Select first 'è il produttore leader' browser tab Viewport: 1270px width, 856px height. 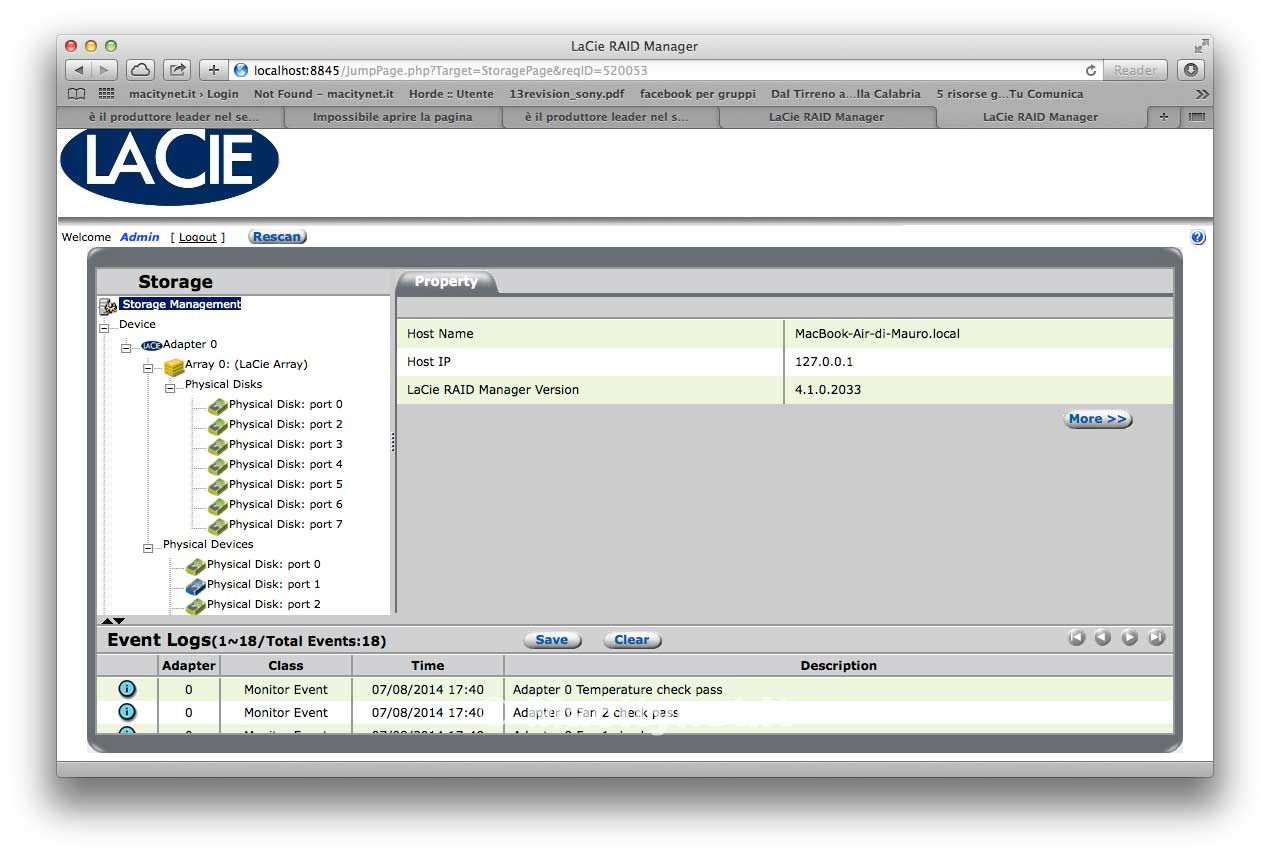pos(172,117)
